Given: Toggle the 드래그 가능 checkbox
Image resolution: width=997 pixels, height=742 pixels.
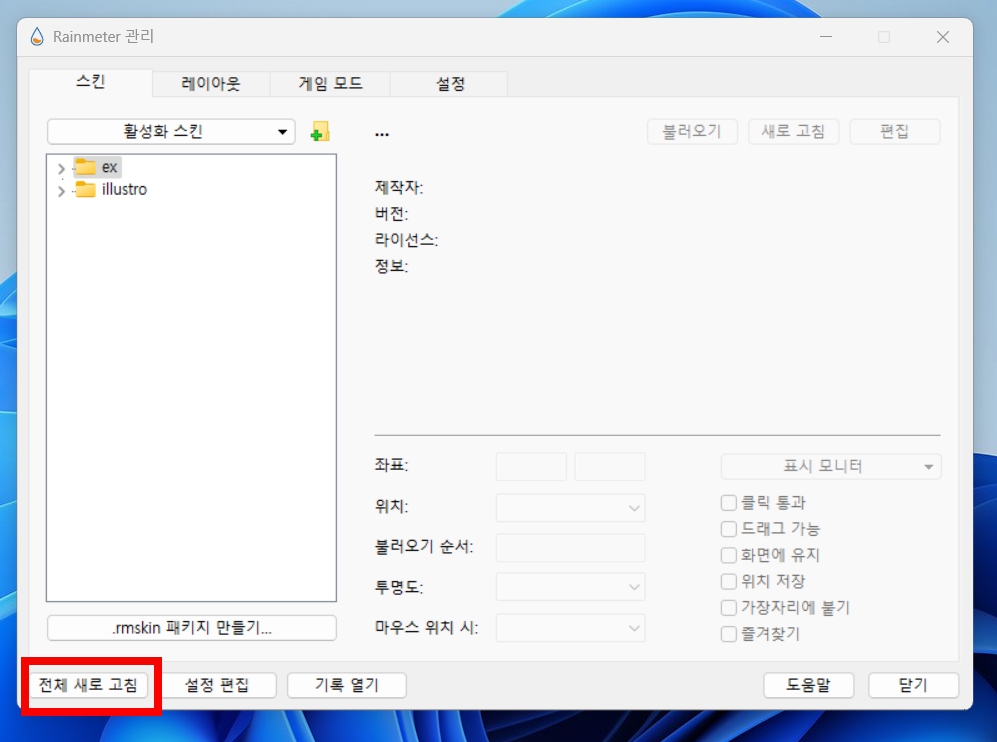Looking at the screenshot, I should [729, 529].
